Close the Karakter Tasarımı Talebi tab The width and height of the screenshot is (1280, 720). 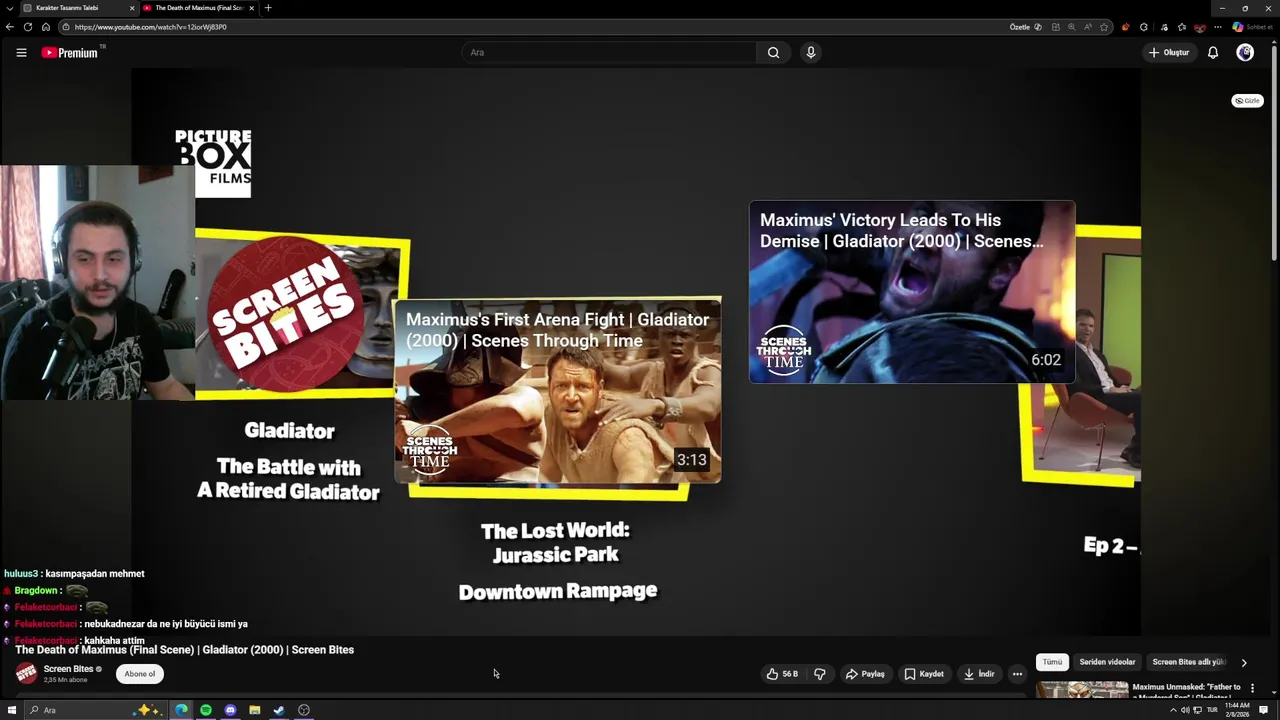[x=131, y=8]
